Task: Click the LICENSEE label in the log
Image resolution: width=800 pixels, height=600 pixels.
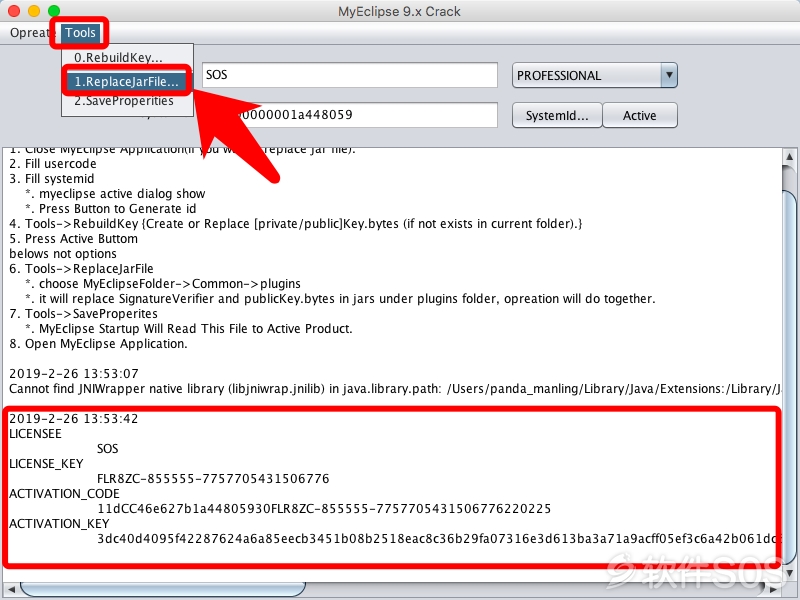Action: point(35,434)
